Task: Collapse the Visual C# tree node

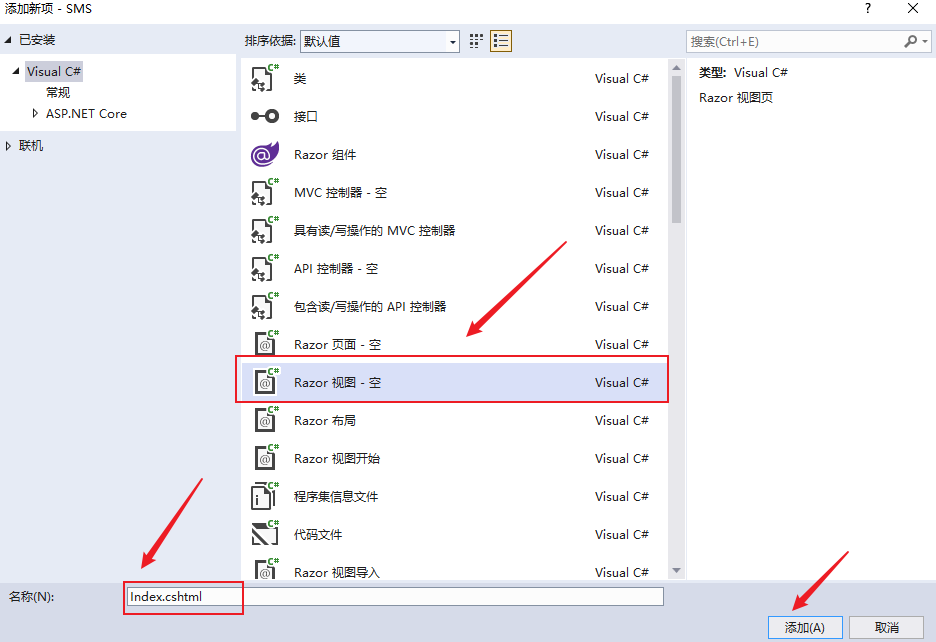Action: pos(16,71)
